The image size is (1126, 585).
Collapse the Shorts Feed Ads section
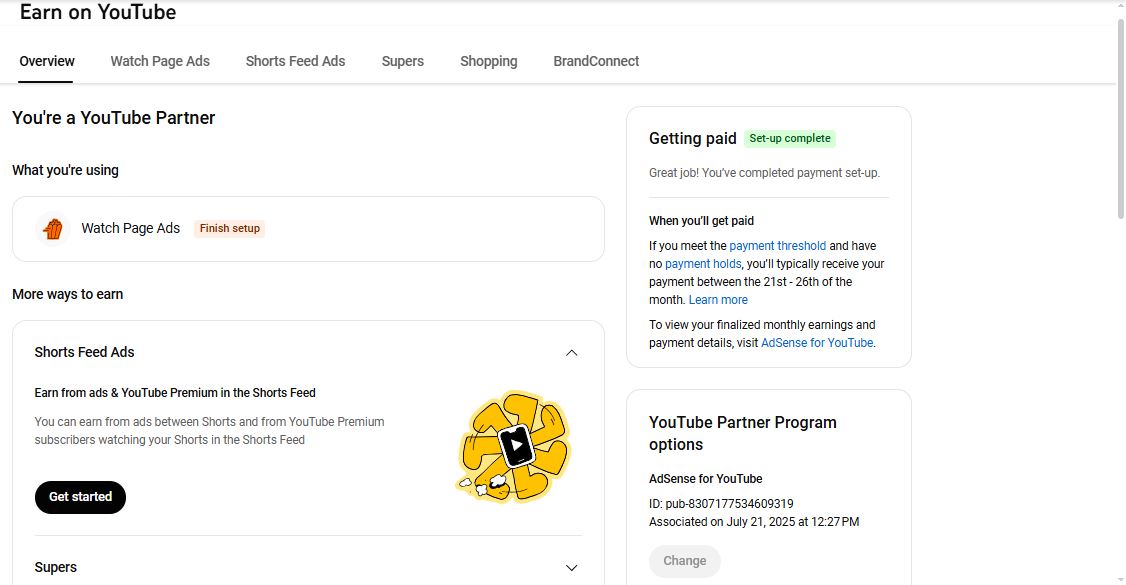(x=572, y=352)
